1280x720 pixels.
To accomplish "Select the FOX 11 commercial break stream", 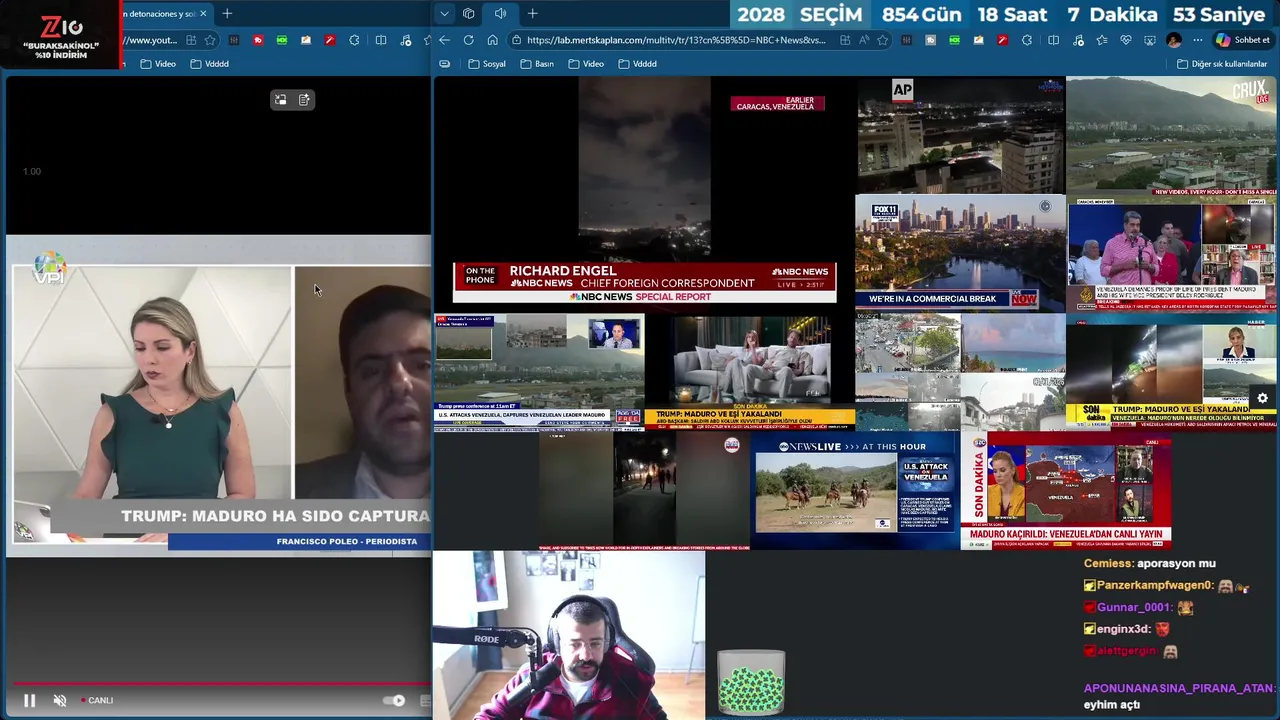I will tap(960, 252).
